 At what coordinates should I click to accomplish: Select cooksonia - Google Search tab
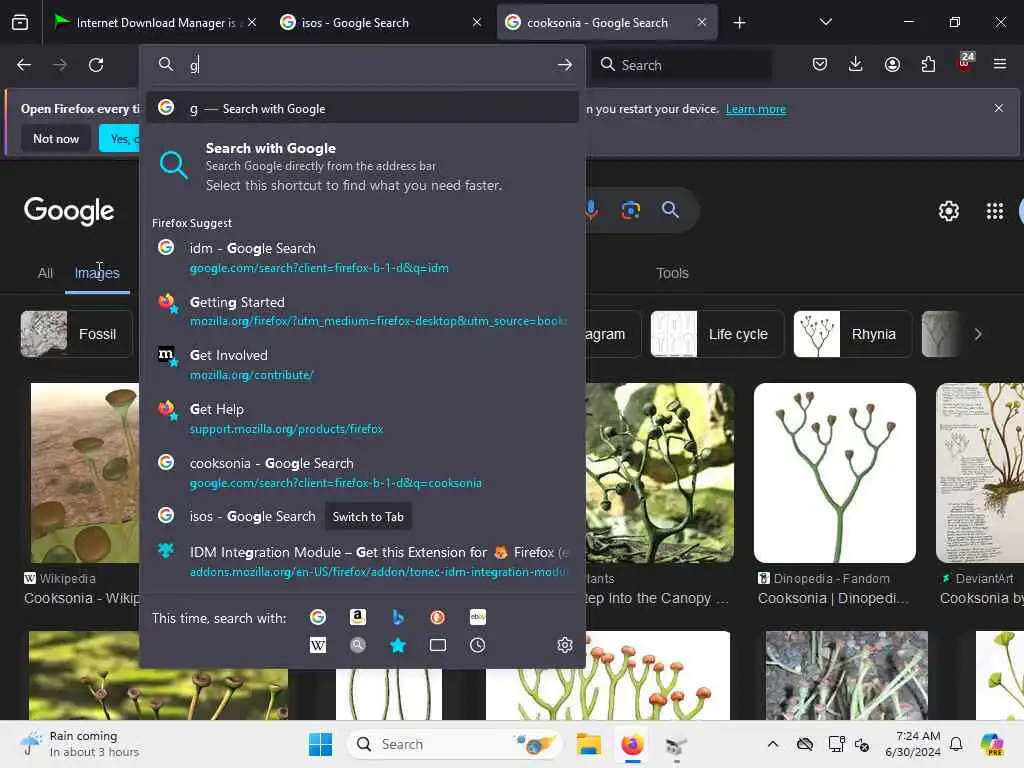[598, 23]
